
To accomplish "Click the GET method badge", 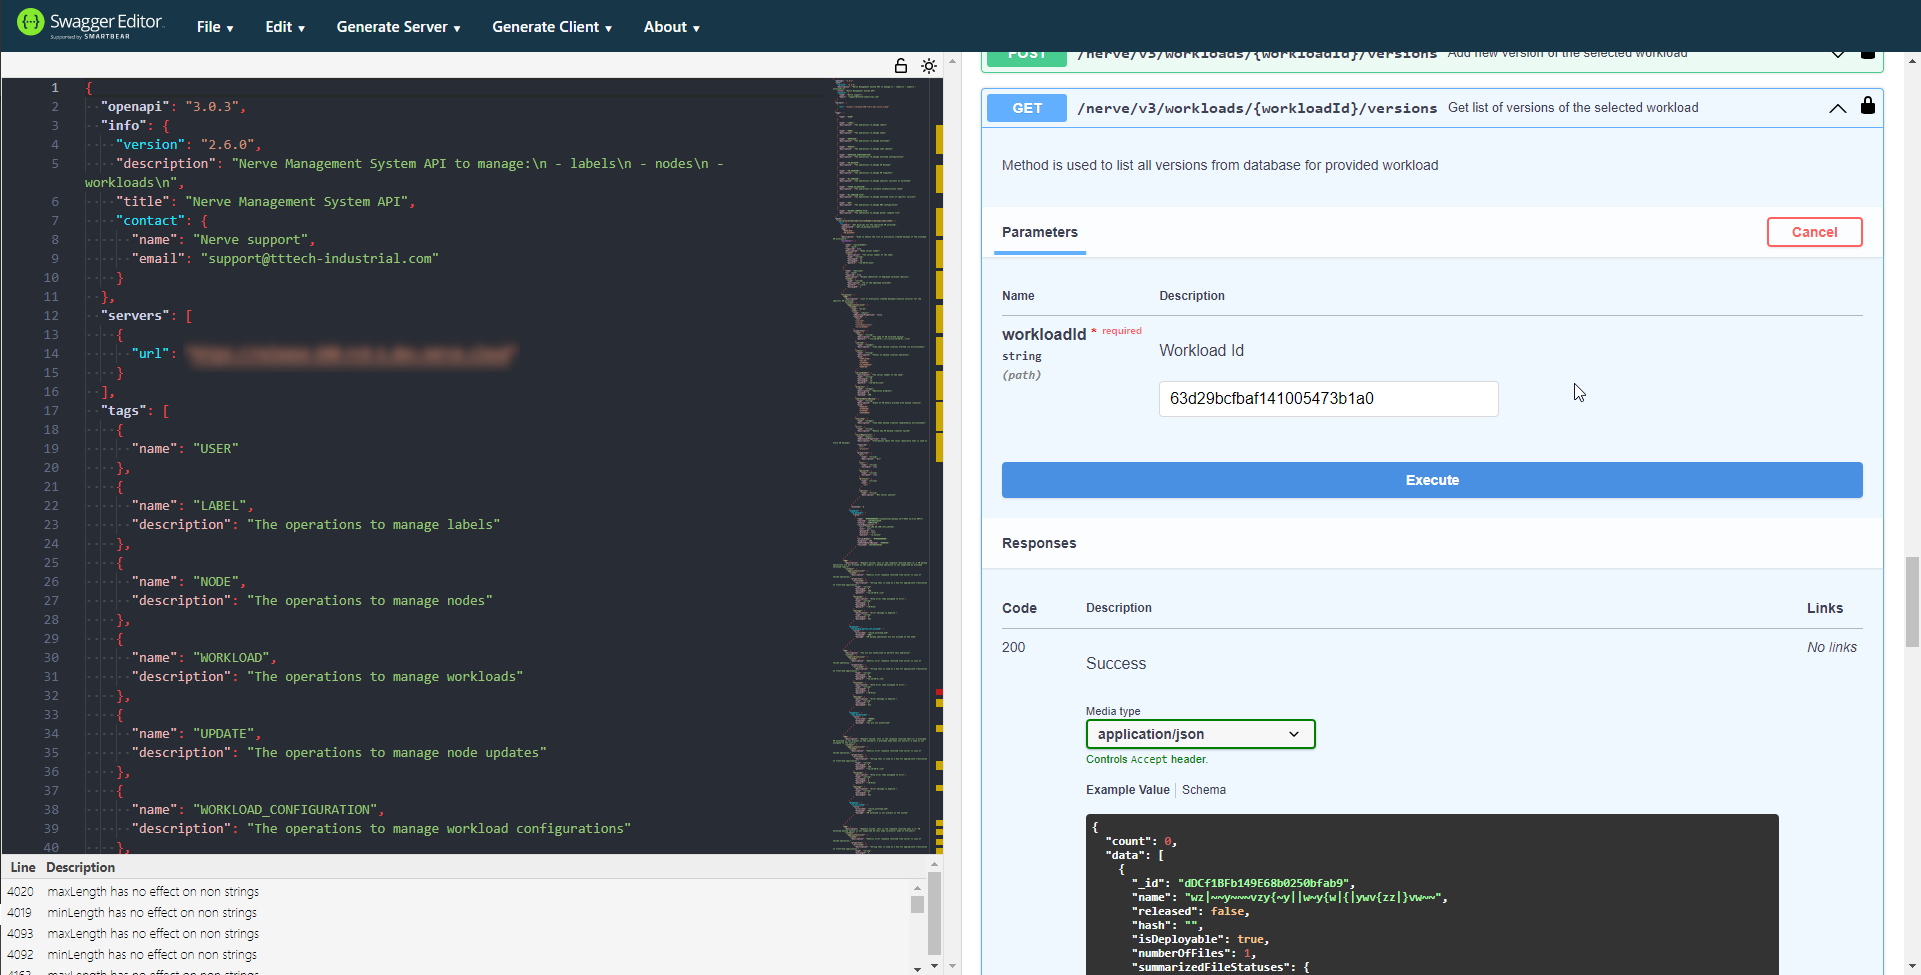I will pyautogui.click(x=1026, y=107).
